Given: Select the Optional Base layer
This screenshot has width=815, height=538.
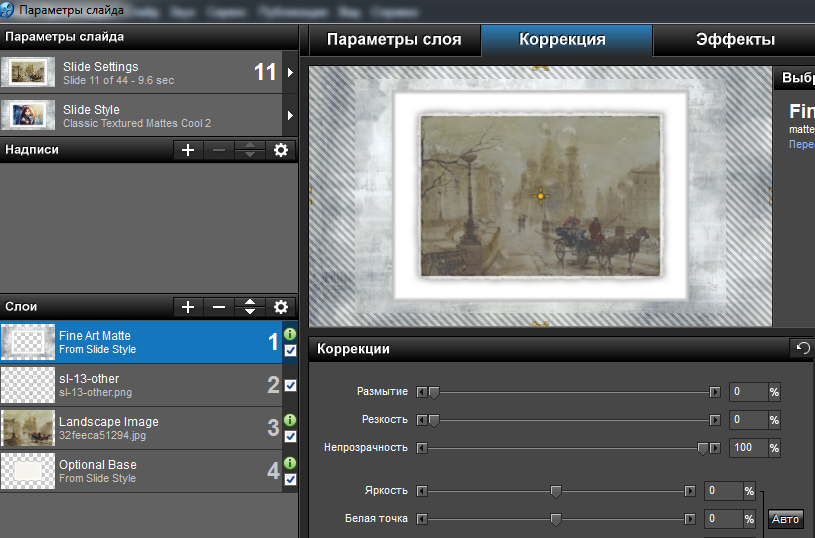Looking at the screenshot, I should [x=141, y=471].
